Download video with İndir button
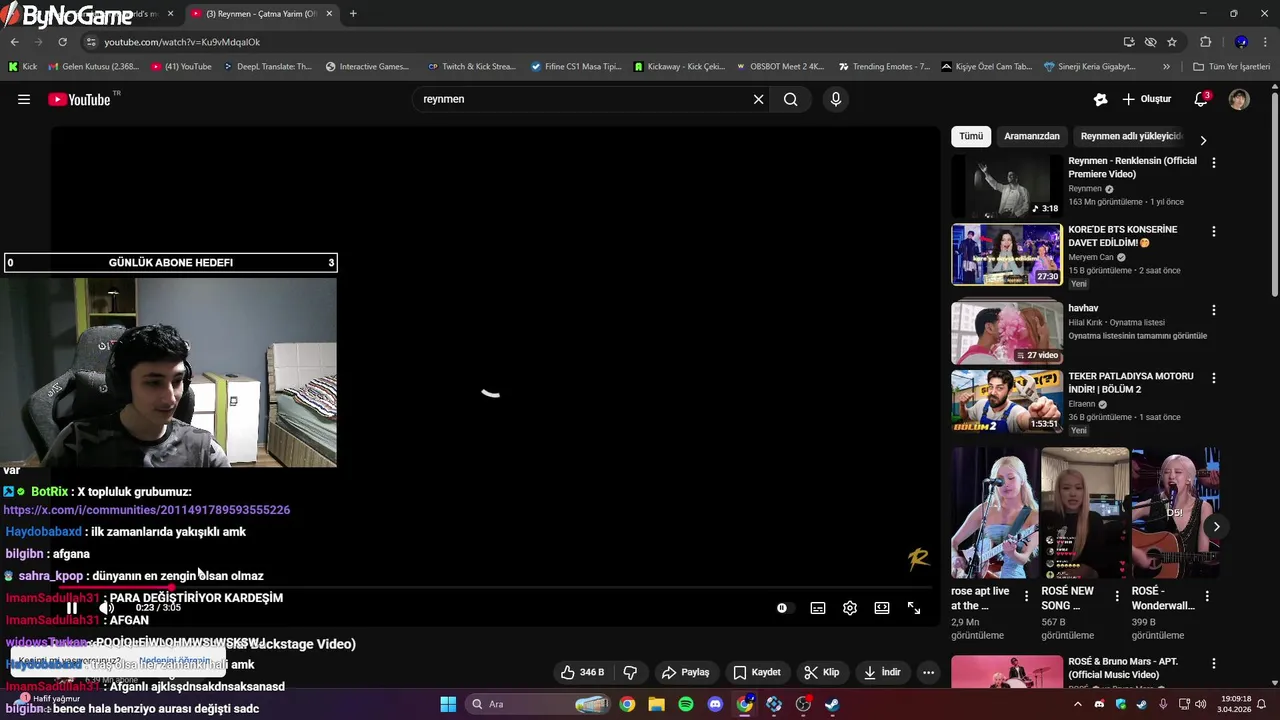Screen dimensions: 1280x720 (x=883, y=672)
